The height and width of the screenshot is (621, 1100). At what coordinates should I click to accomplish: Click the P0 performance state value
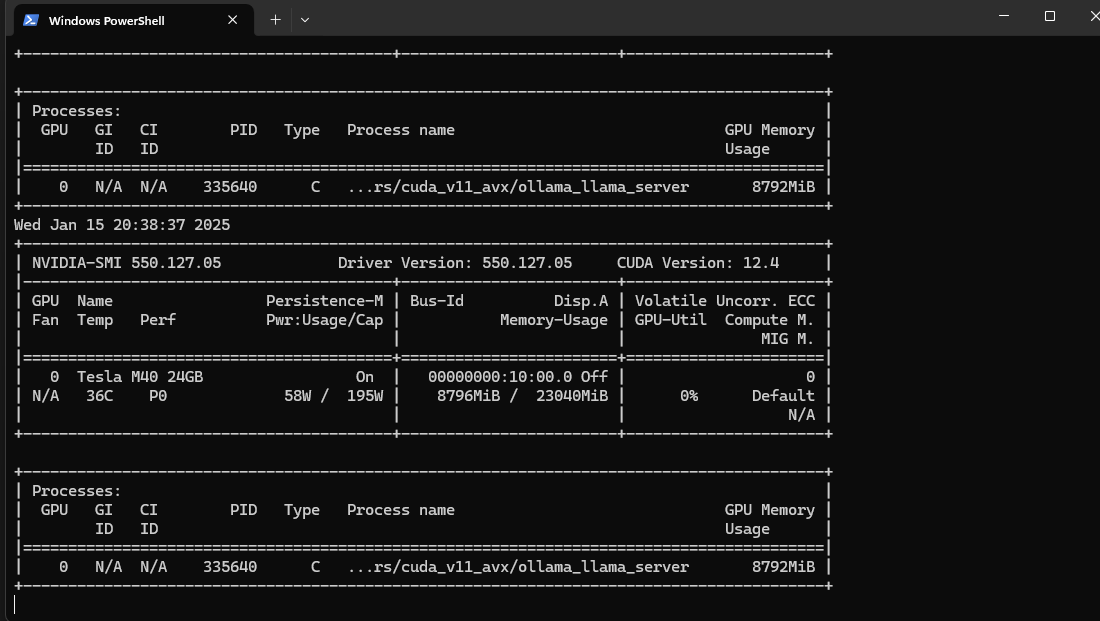pyautogui.click(x=158, y=396)
